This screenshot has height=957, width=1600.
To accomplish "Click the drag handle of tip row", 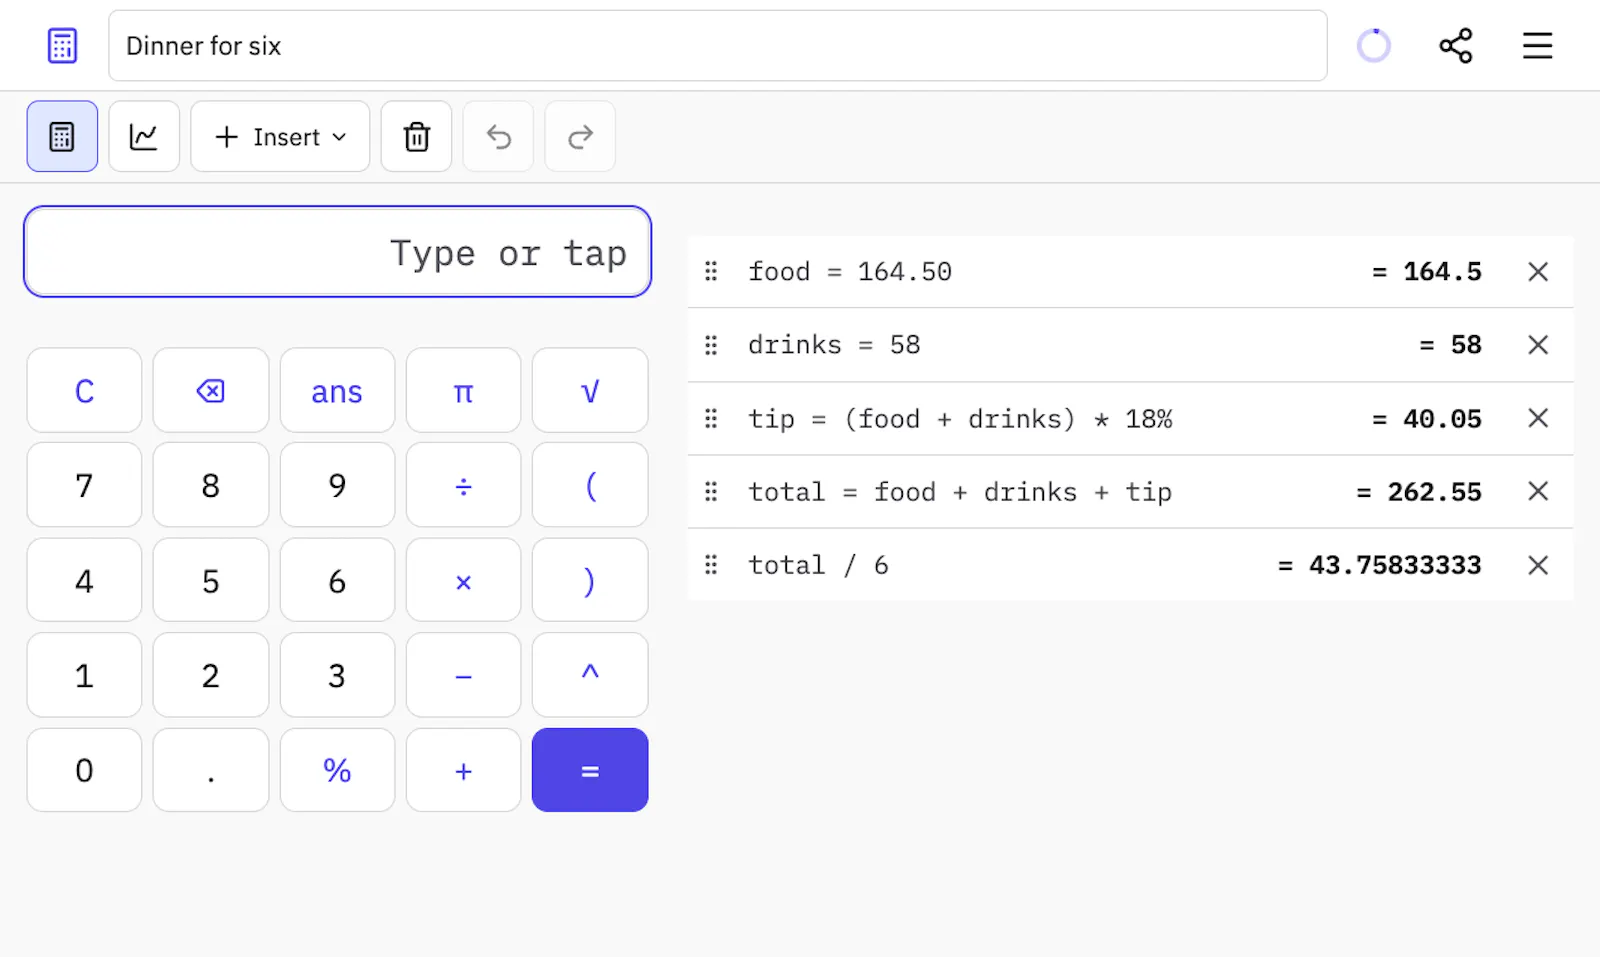I will pyautogui.click(x=711, y=418).
